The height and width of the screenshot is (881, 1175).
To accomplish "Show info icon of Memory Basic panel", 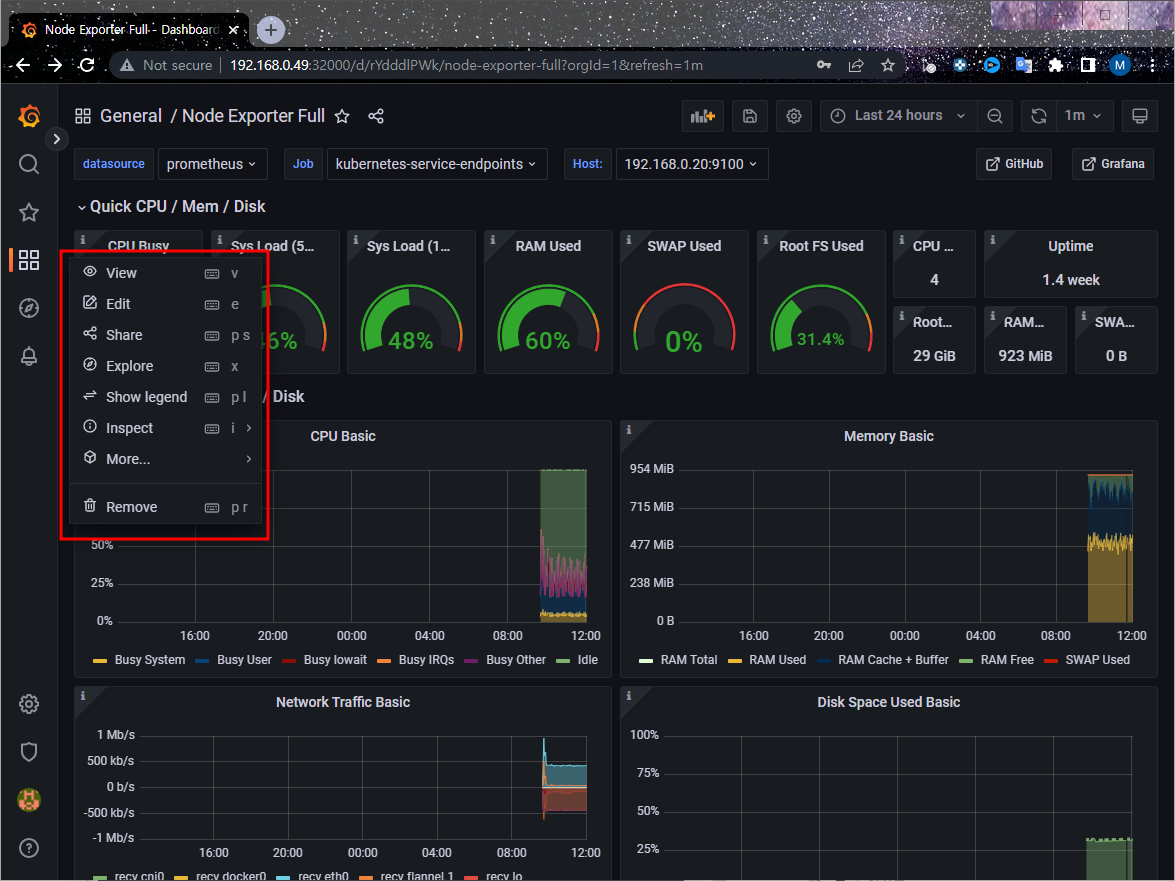I will click(x=629, y=430).
